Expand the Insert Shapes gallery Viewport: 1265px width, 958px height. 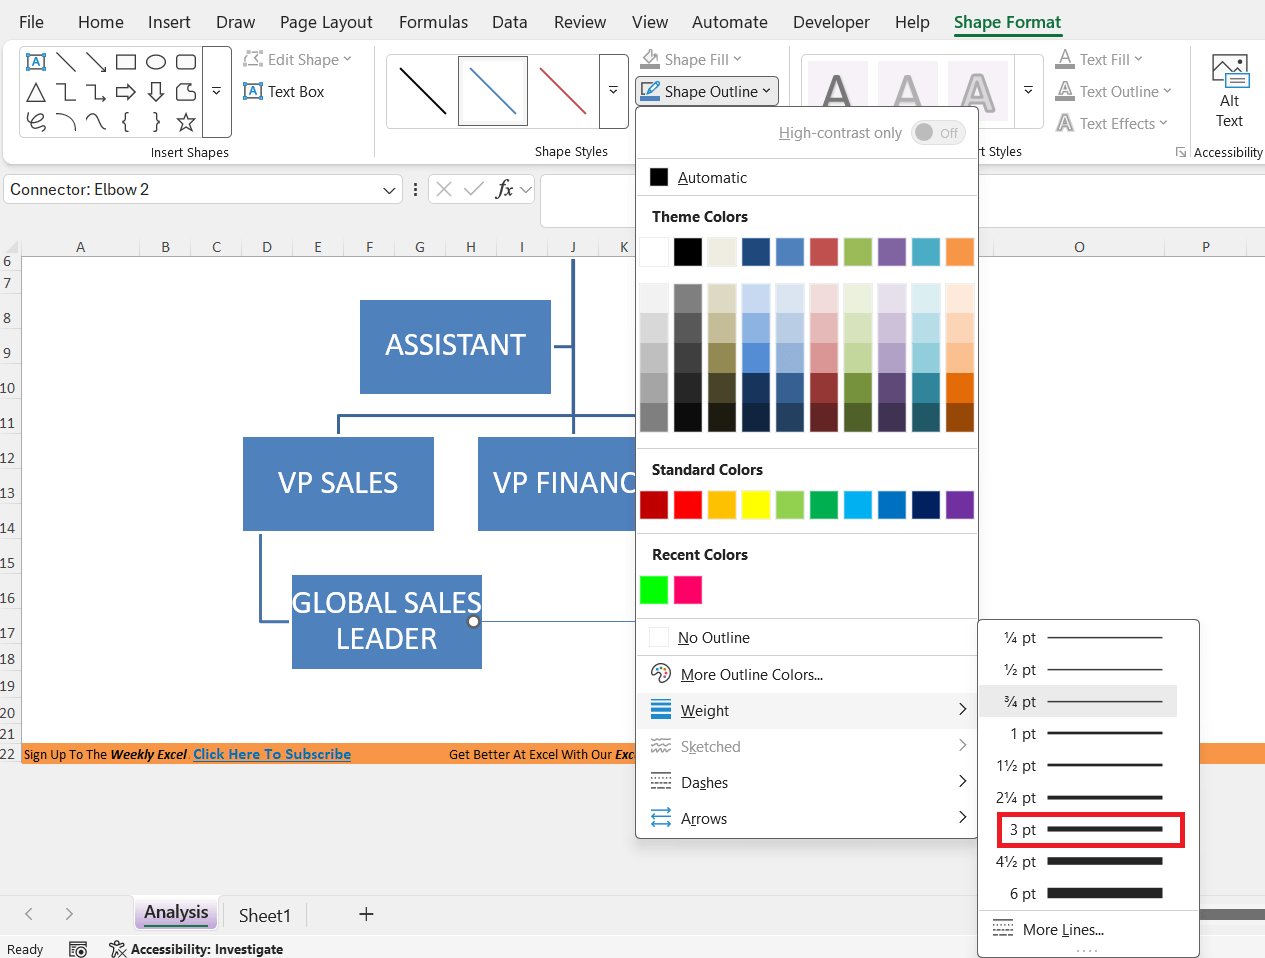216,91
